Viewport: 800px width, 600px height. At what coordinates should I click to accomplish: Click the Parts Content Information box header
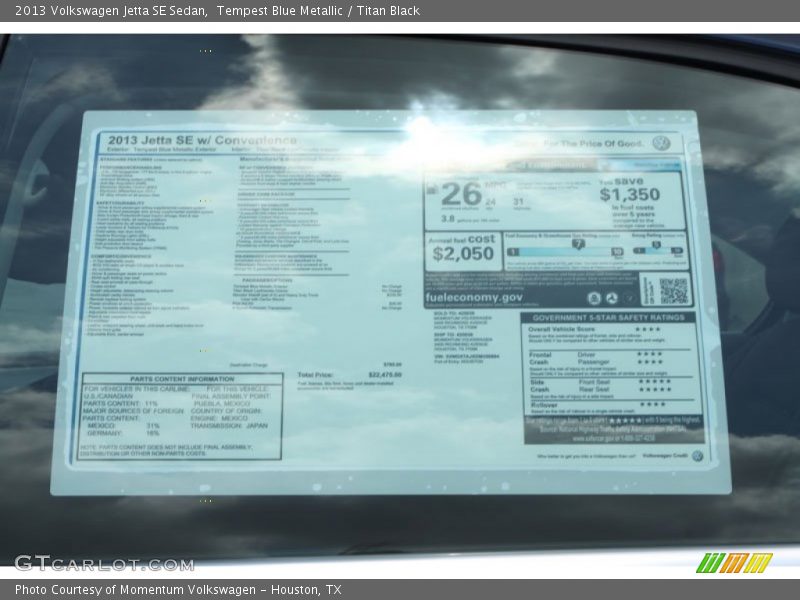pos(182,379)
